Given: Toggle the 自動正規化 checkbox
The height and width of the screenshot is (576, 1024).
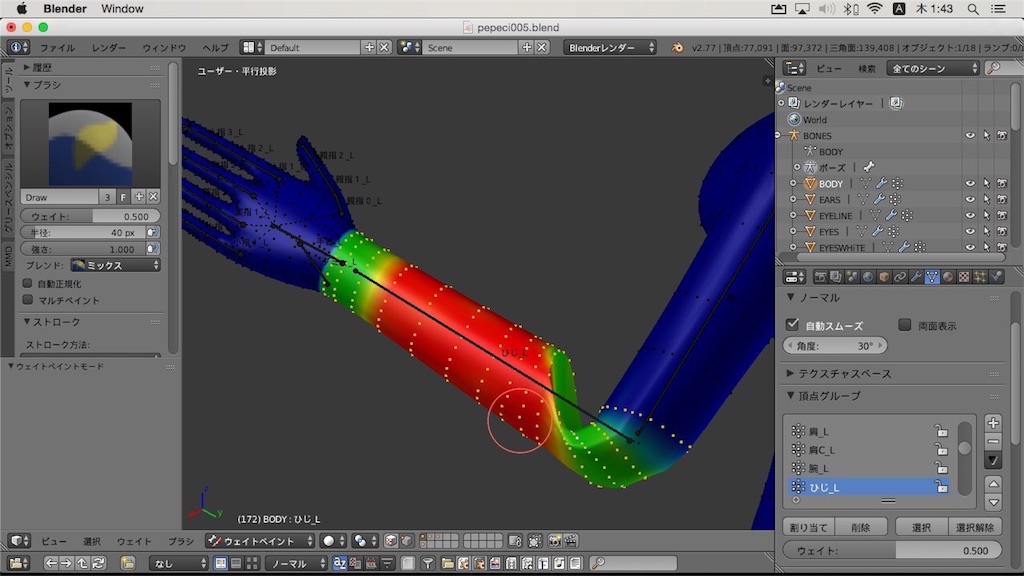Looking at the screenshot, I should pyautogui.click(x=27, y=283).
